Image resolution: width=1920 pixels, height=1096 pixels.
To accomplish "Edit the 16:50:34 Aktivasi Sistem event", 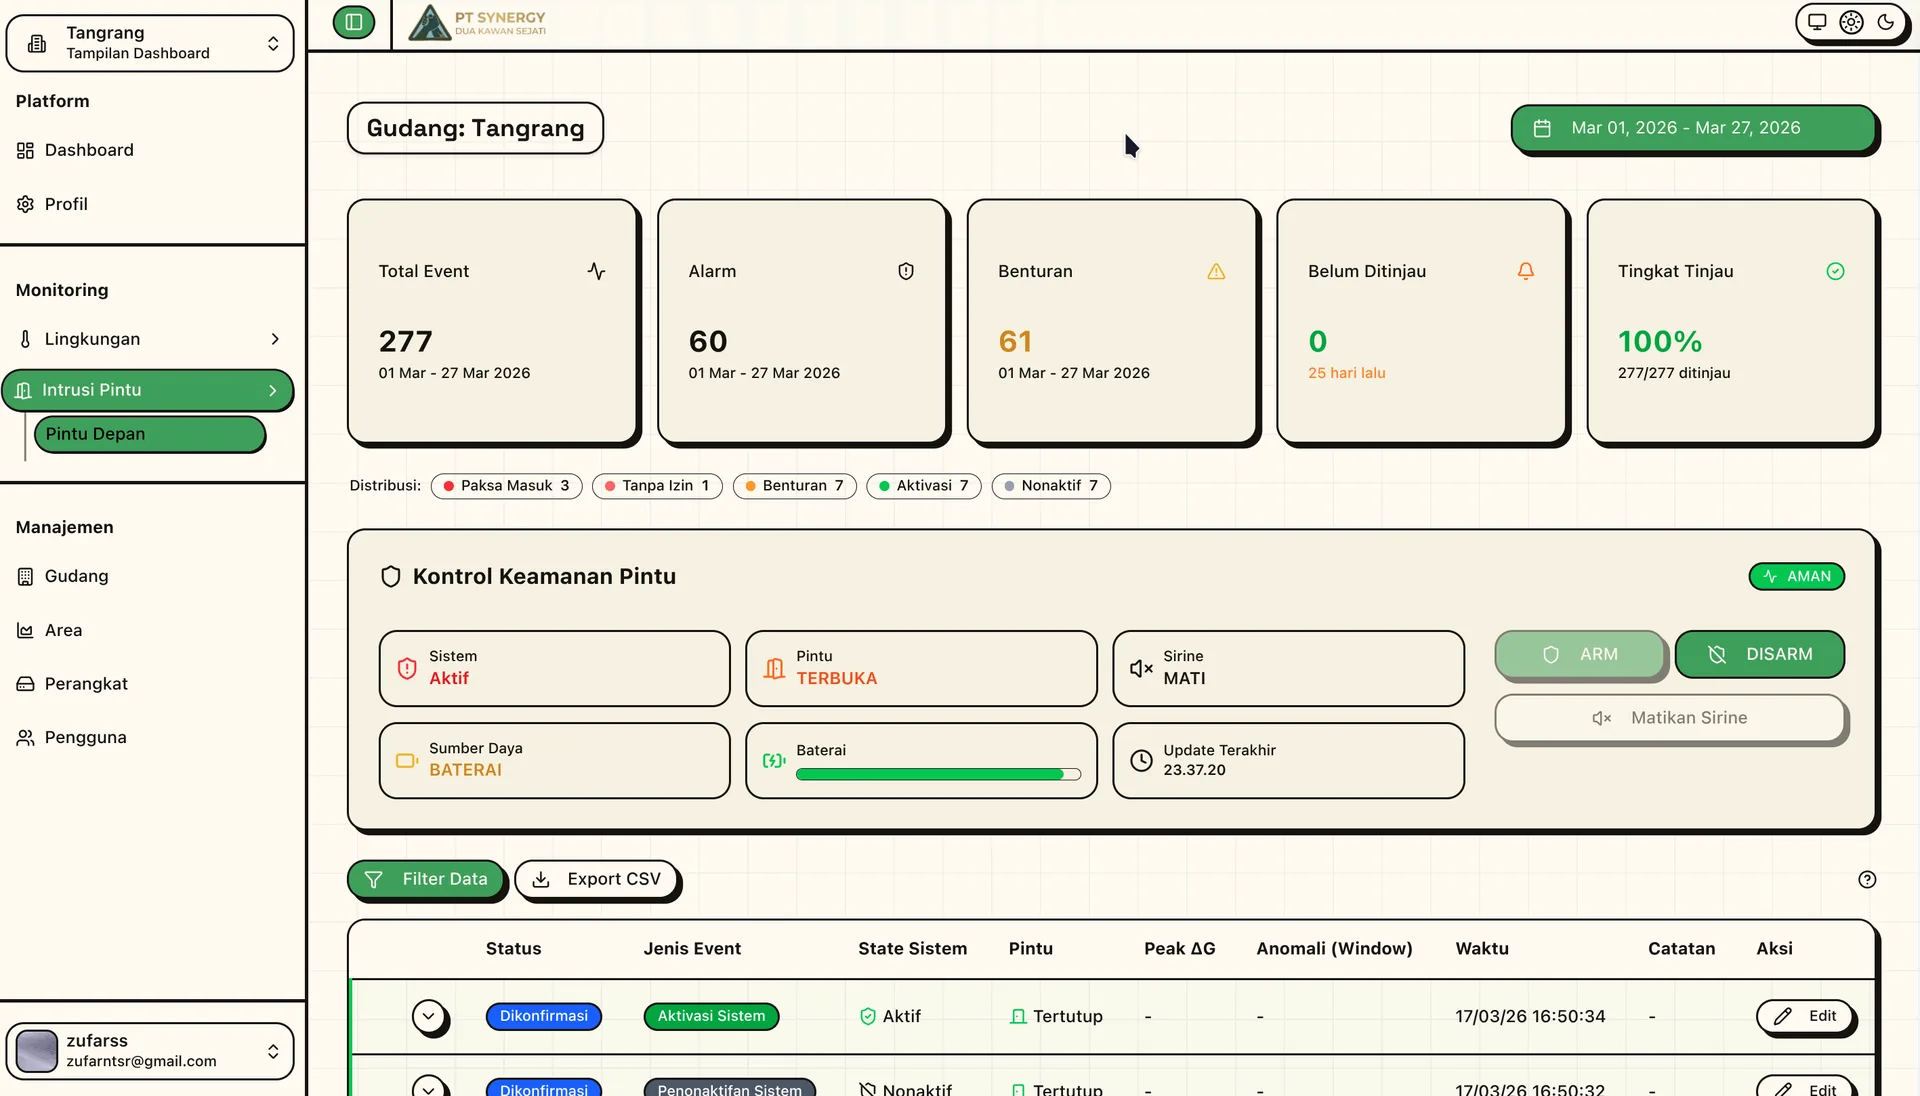I will tap(1806, 1017).
